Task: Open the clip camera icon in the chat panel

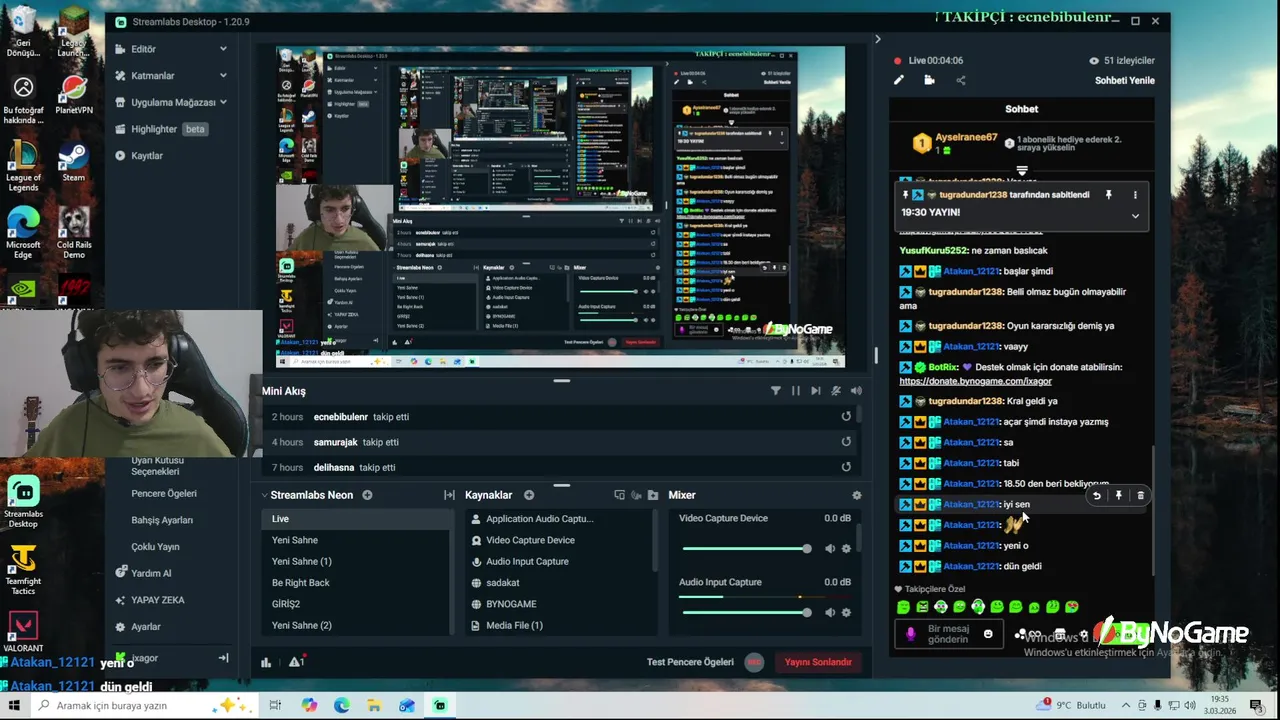Action: [929, 81]
